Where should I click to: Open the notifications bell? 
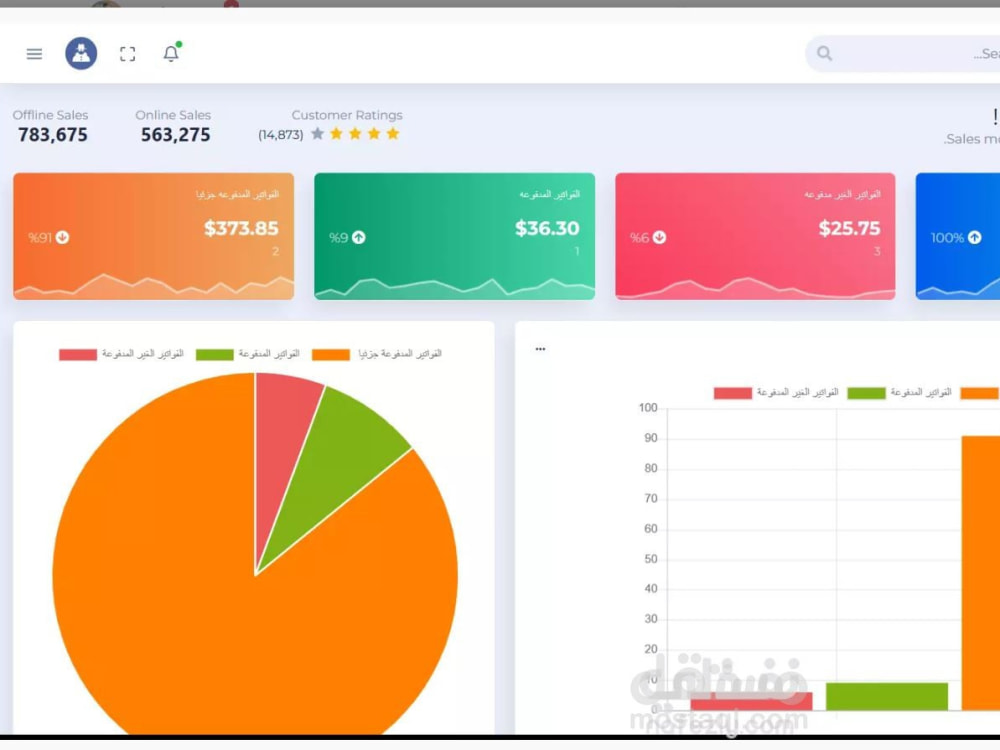pyautogui.click(x=171, y=53)
